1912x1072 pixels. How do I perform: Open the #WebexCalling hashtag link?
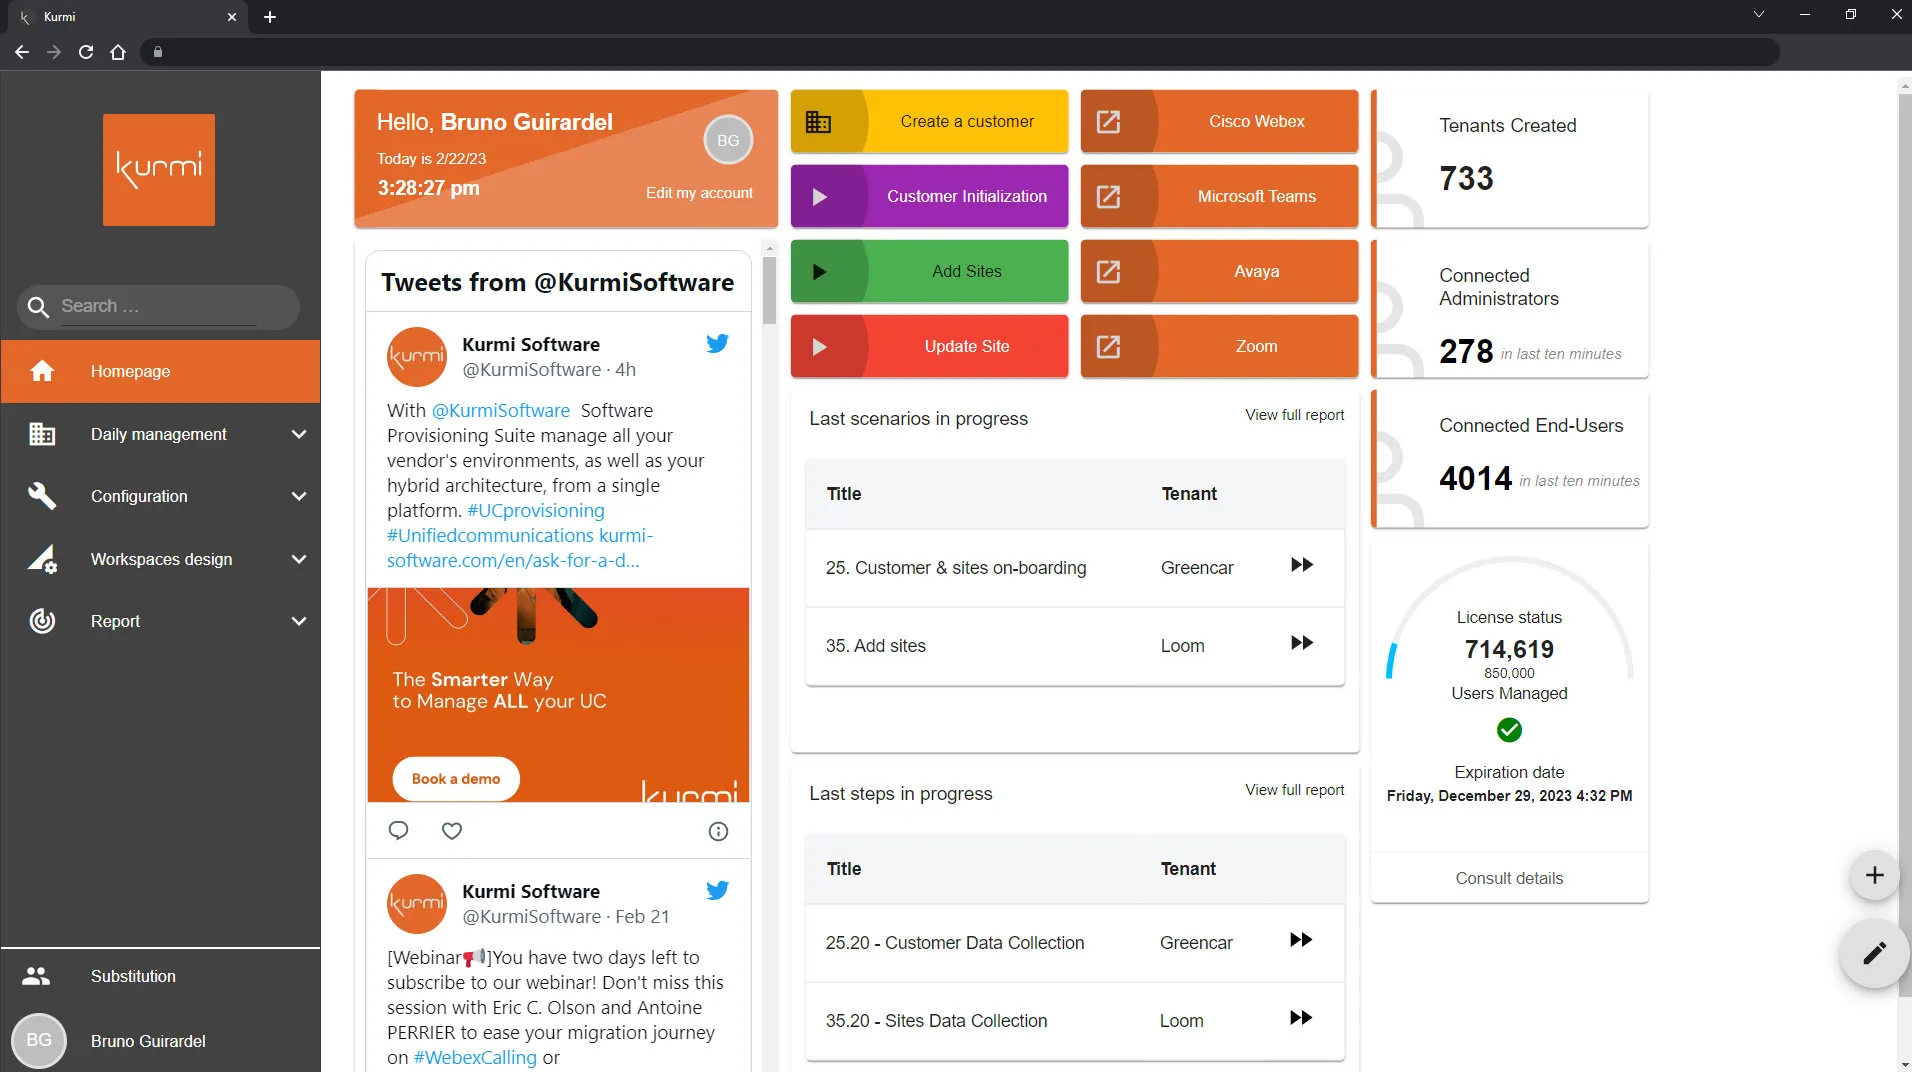(475, 1058)
